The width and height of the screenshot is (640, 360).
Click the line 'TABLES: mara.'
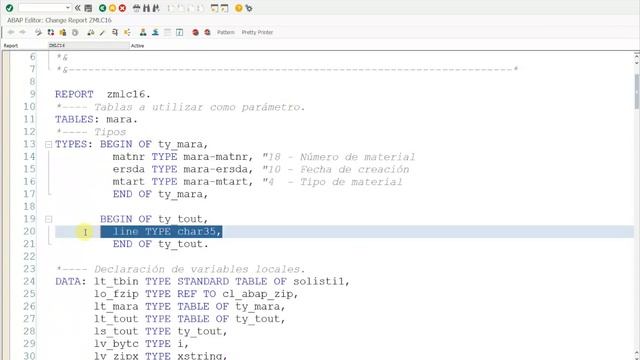tap(96, 119)
